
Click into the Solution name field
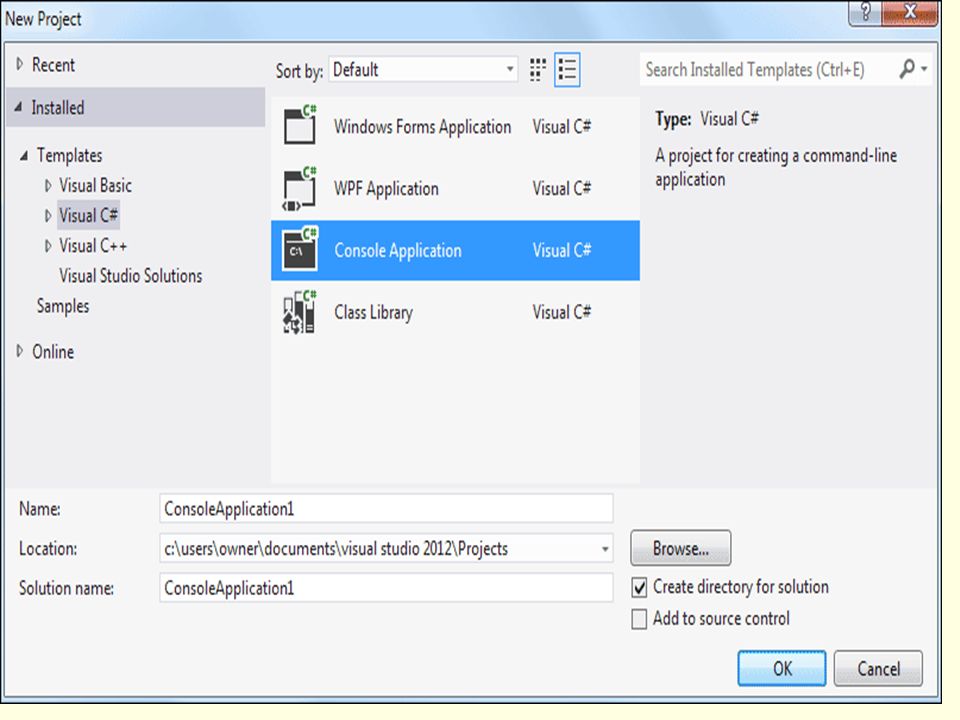click(x=386, y=588)
